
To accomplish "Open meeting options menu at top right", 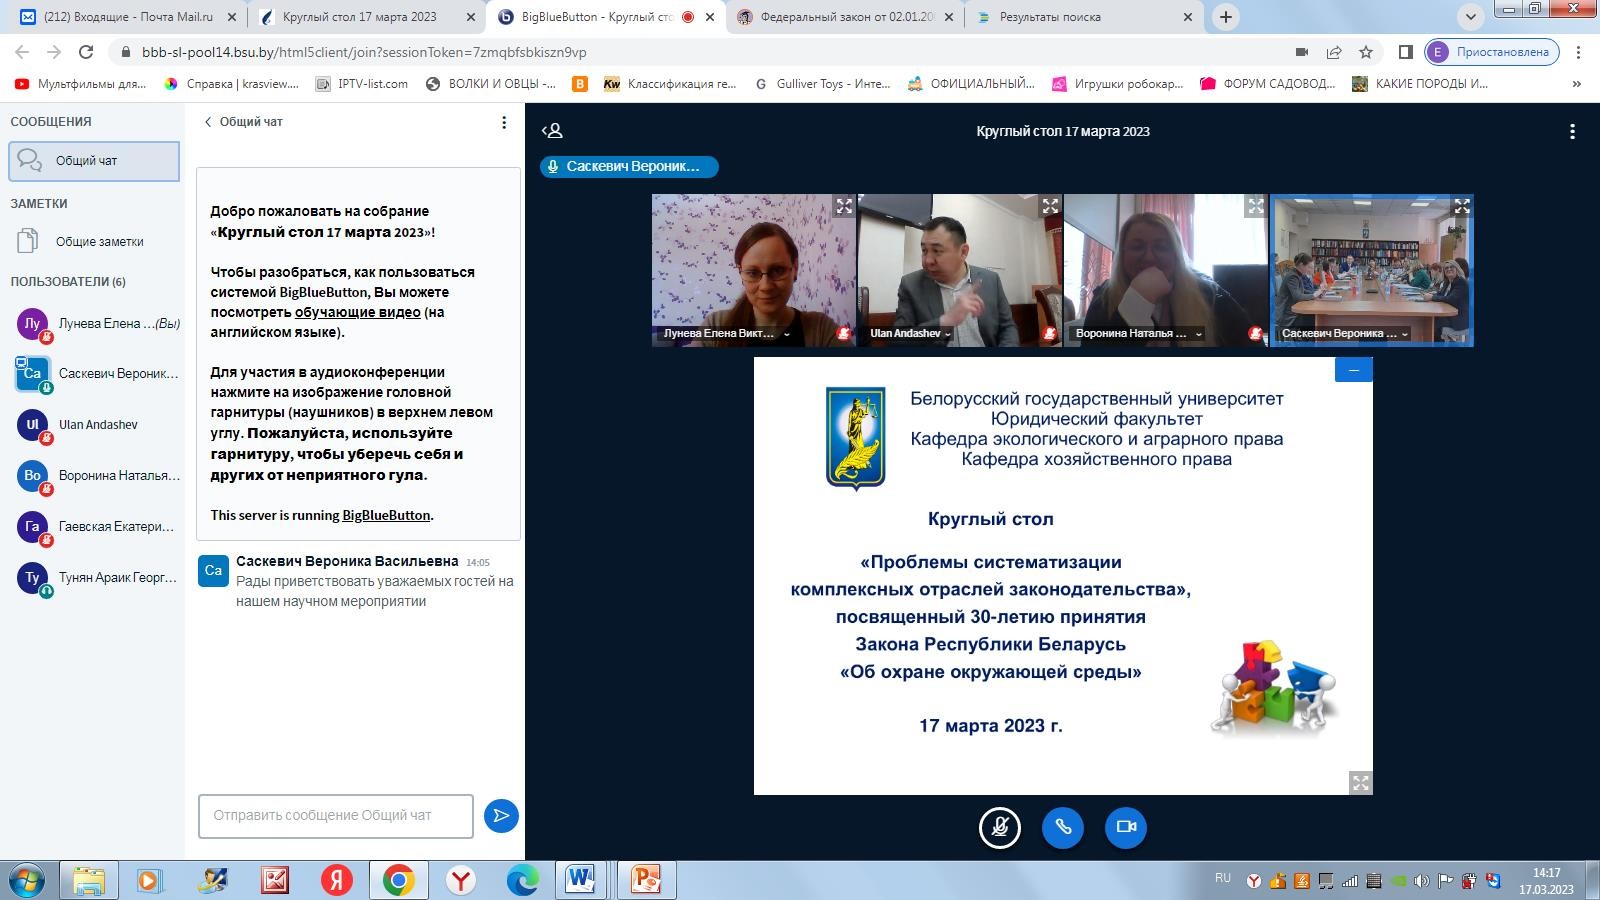I will (x=1572, y=131).
